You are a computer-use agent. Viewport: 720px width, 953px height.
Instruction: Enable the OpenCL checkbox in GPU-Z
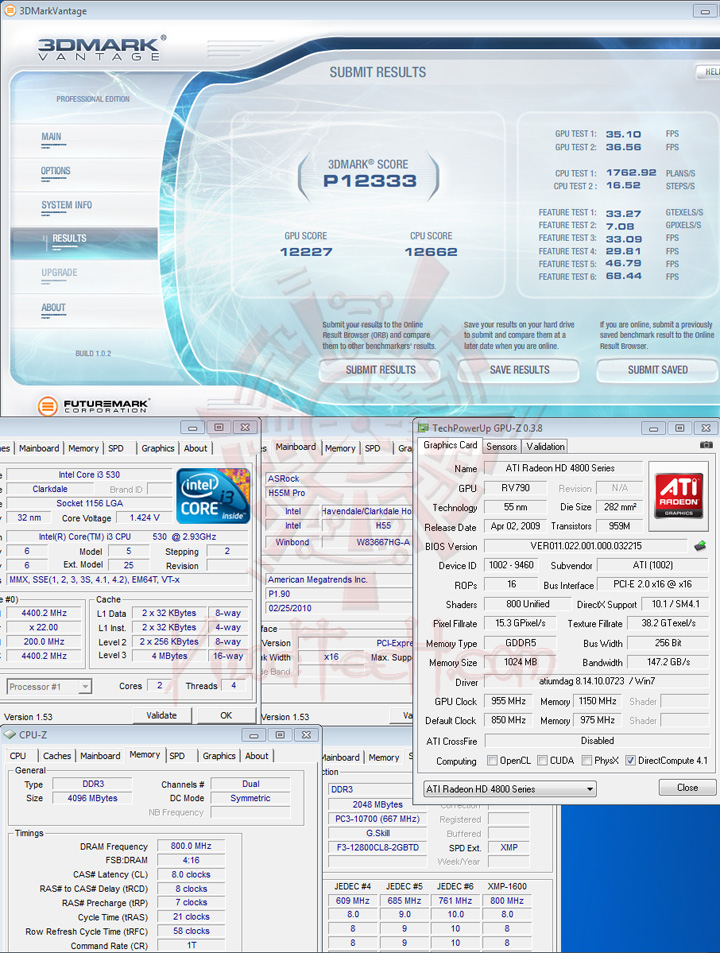click(x=492, y=760)
